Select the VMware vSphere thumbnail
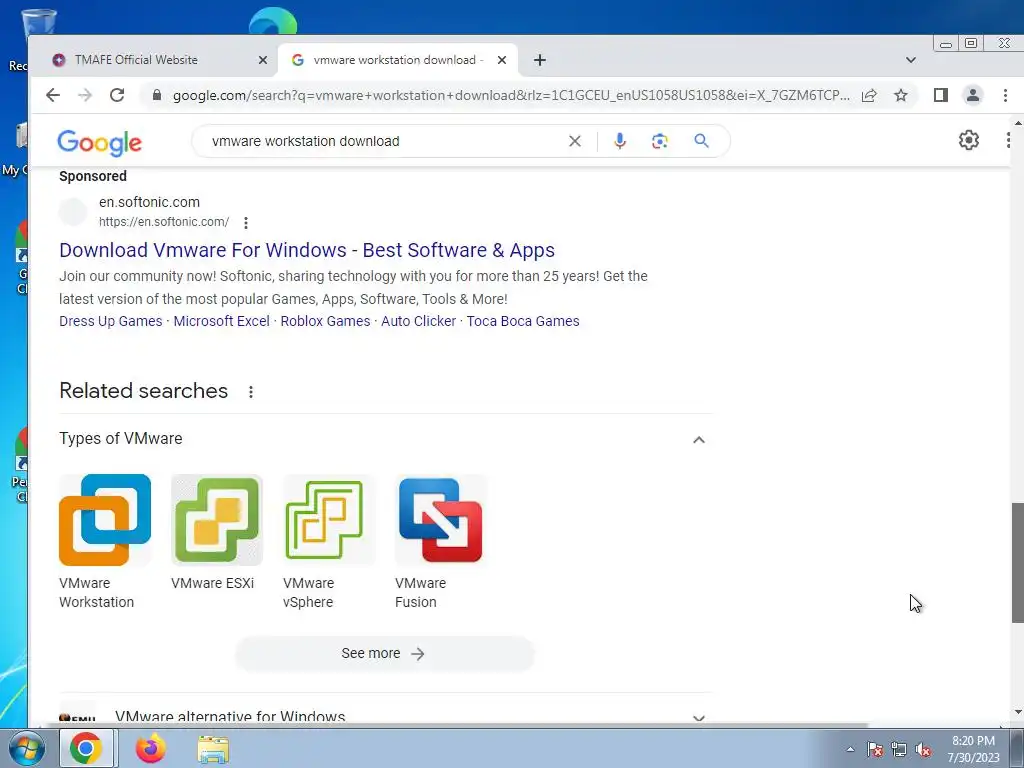 (329, 520)
